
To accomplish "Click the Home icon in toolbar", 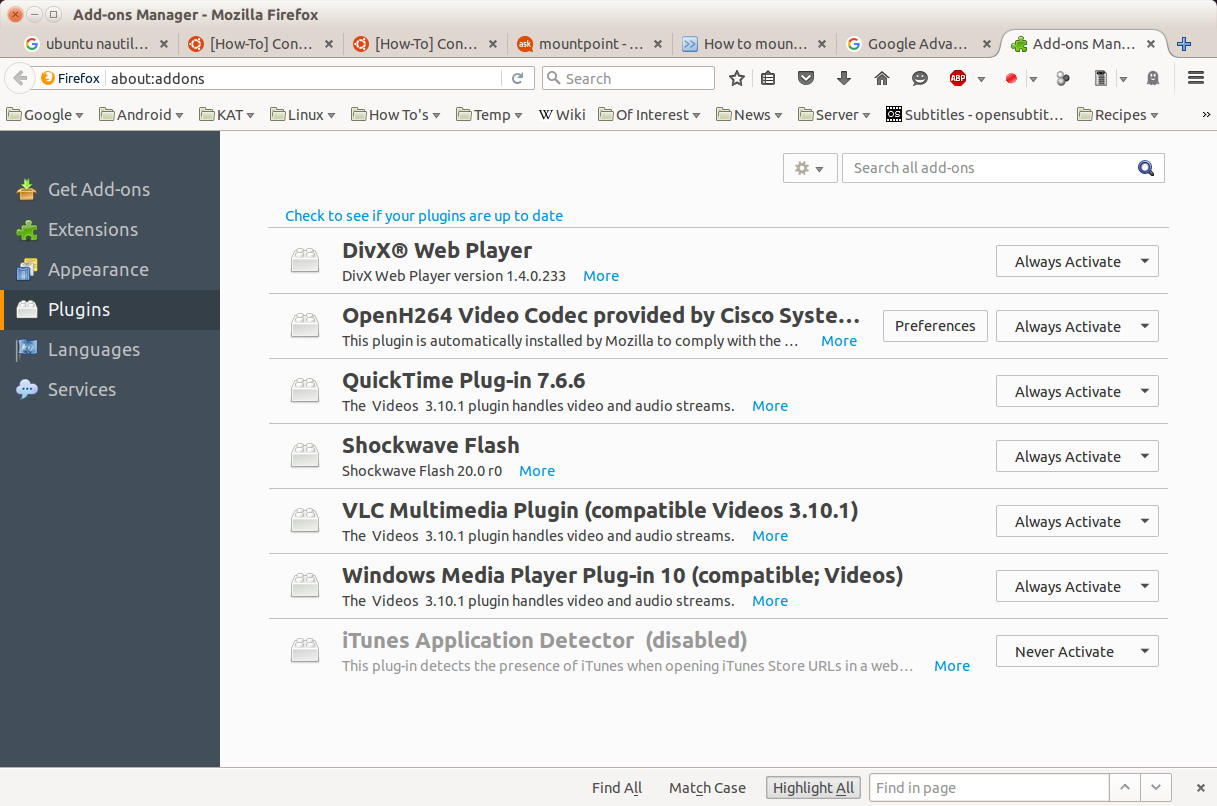I will coord(882,78).
